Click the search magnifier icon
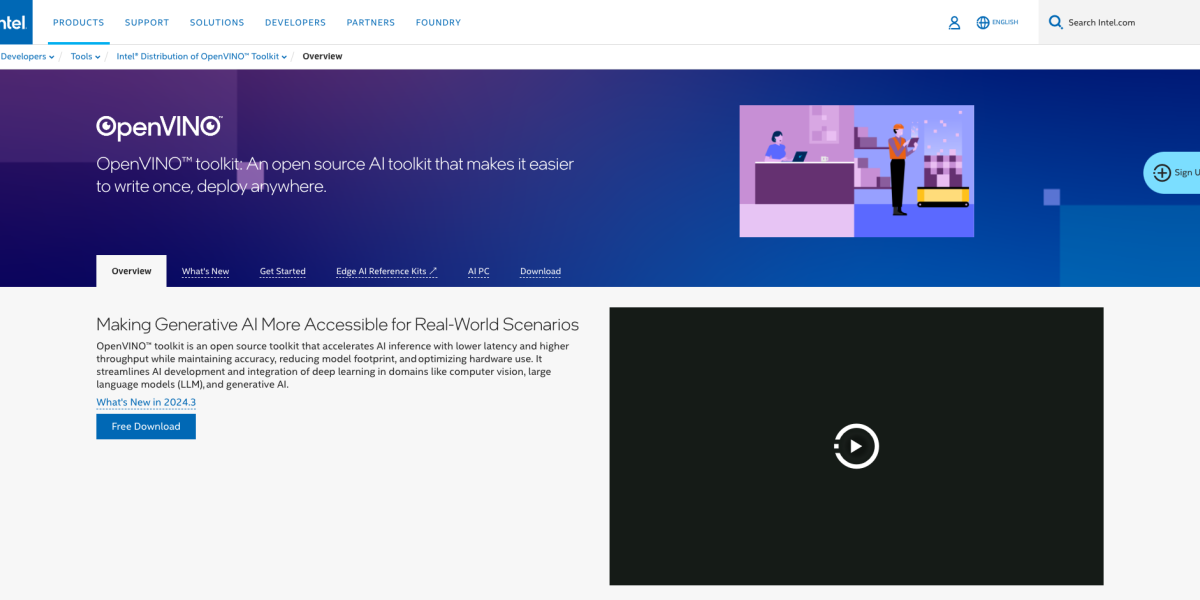The height and width of the screenshot is (600, 1200). [x=1055, y=22]
